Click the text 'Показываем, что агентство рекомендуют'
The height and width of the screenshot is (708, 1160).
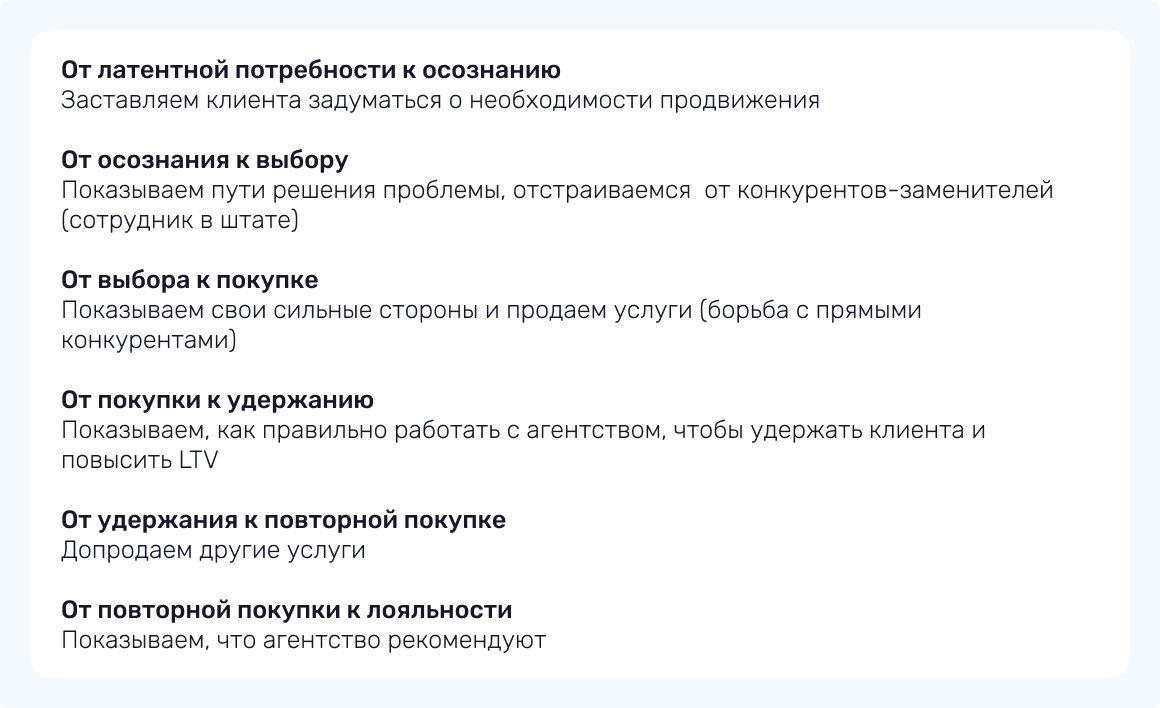pos(304,640)
